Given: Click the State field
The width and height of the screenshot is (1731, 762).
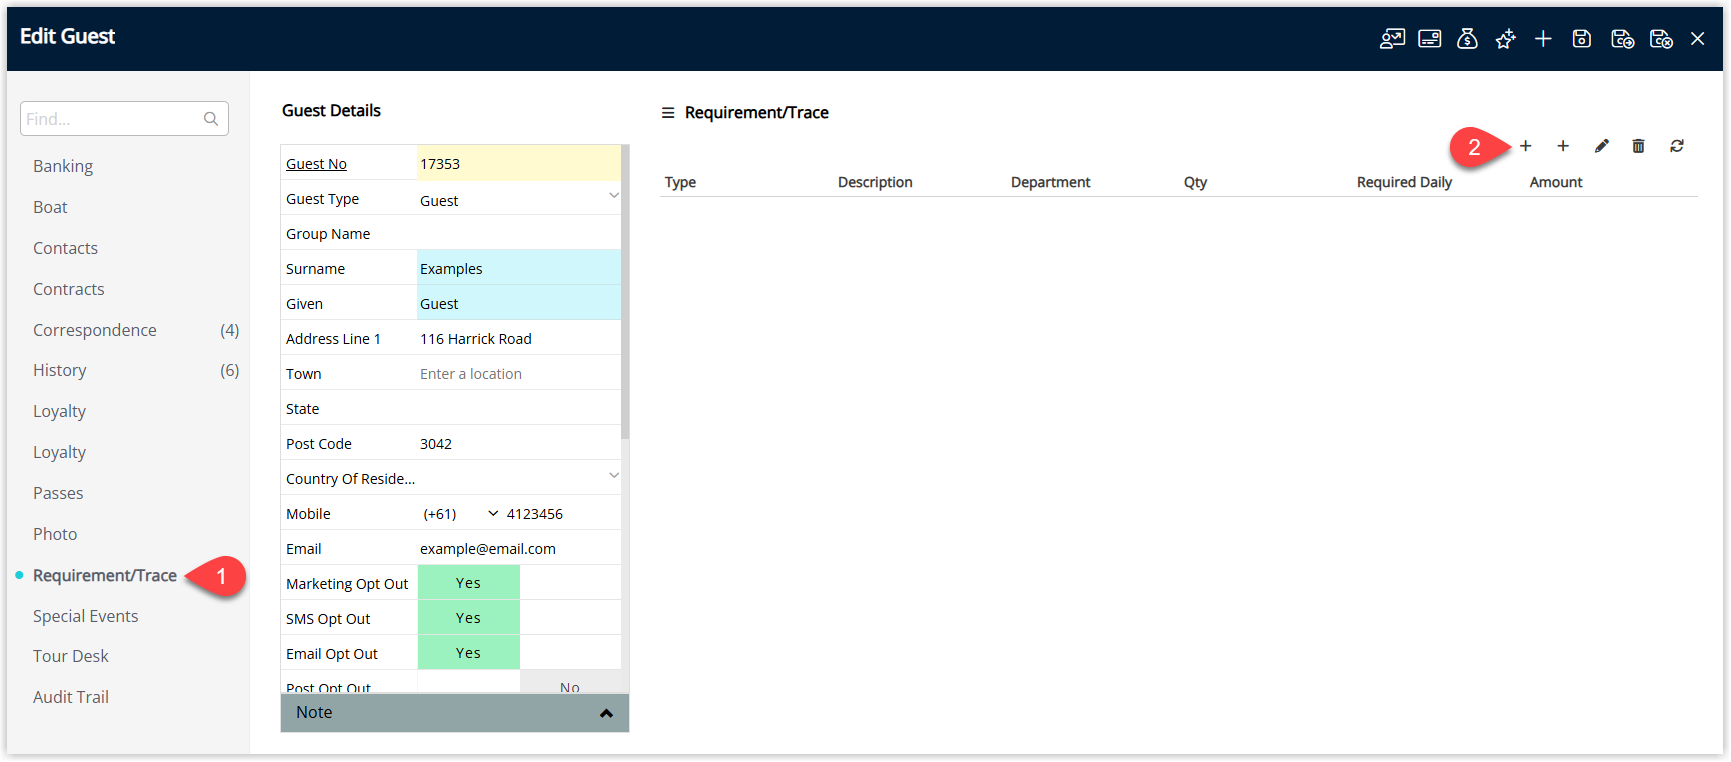Looking at the screenshot, I should point(518,409).
